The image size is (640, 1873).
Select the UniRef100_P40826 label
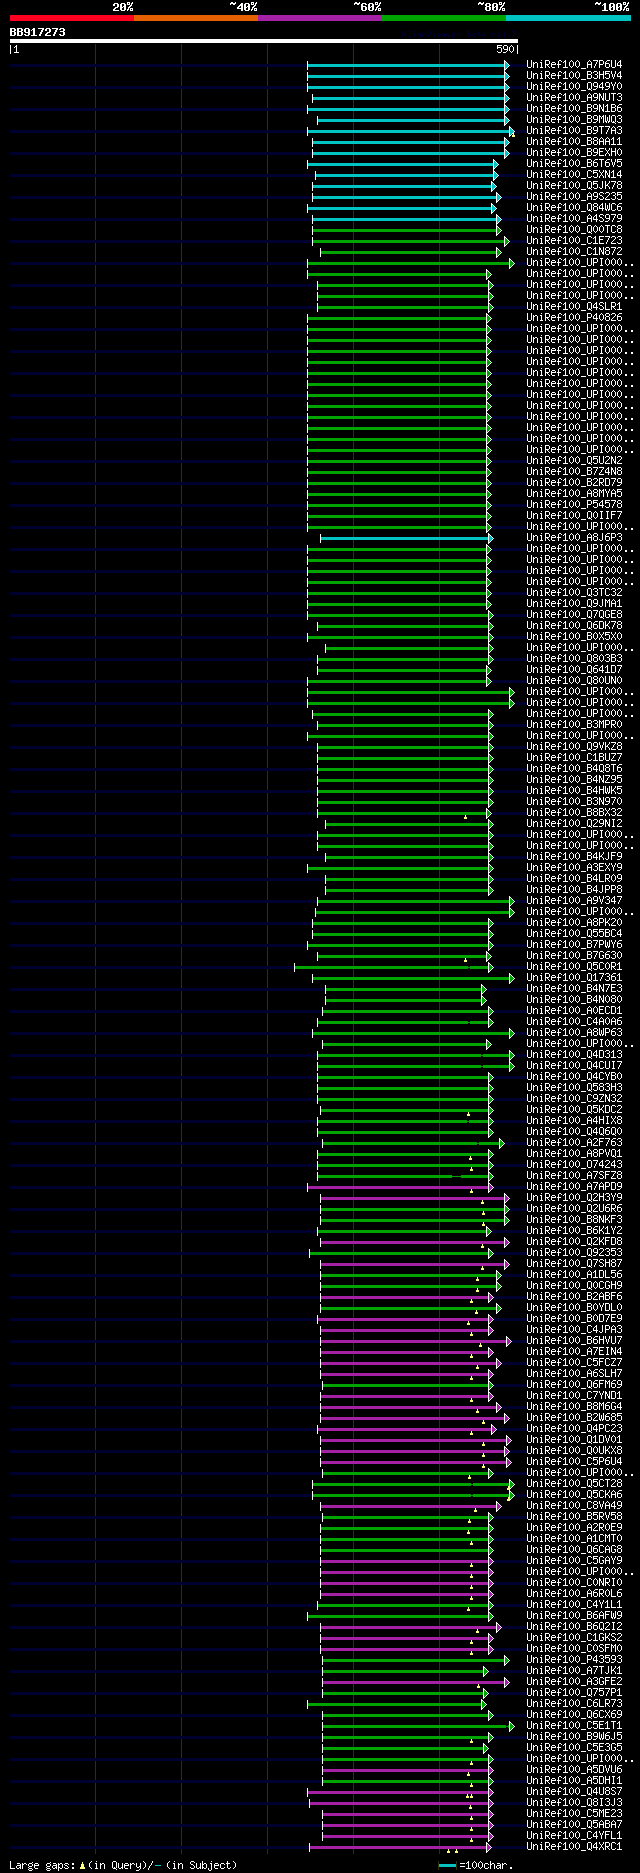pos(574,318)
